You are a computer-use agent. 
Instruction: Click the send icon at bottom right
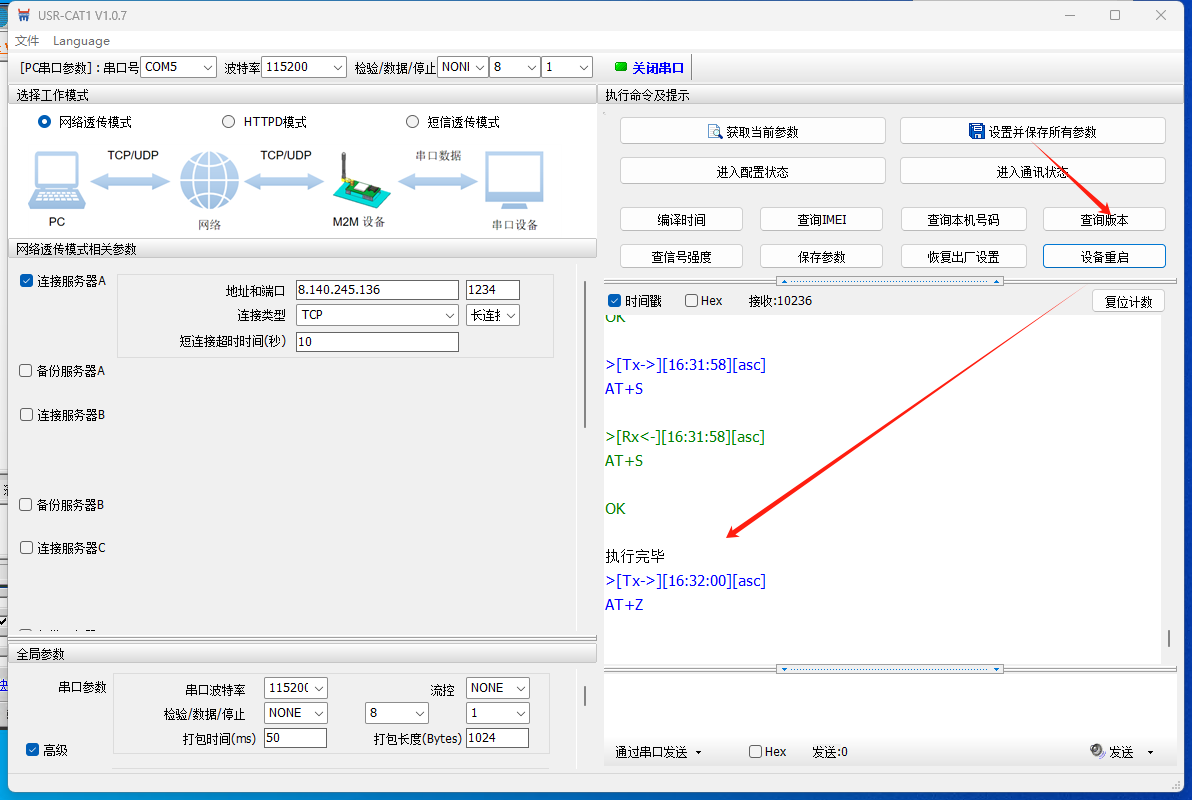[x=1097, y=752]
